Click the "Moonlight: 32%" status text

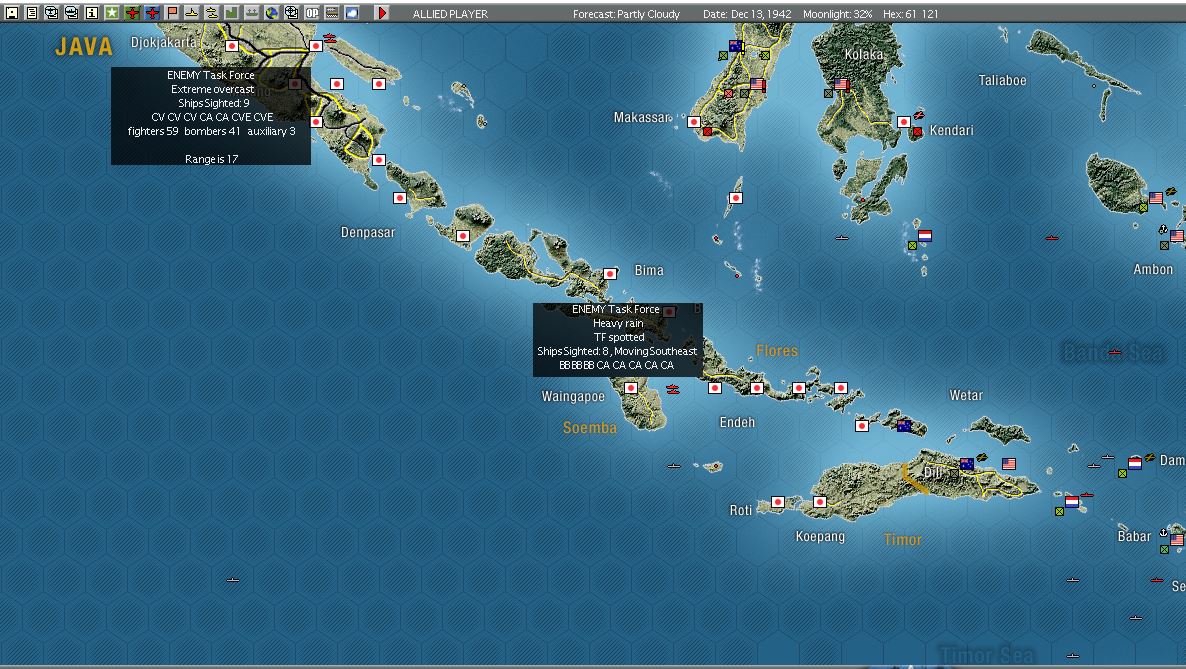(x=837, y=14)
